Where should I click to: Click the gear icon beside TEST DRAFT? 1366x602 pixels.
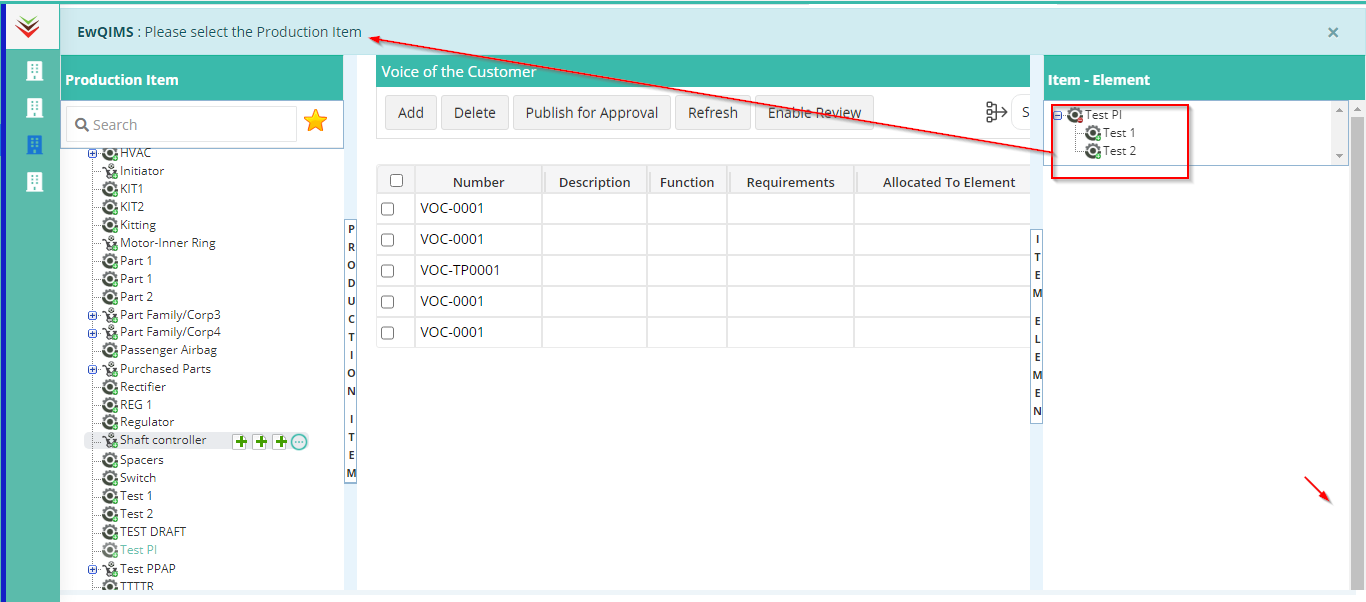pyautogui.click(x=110, y=532)
